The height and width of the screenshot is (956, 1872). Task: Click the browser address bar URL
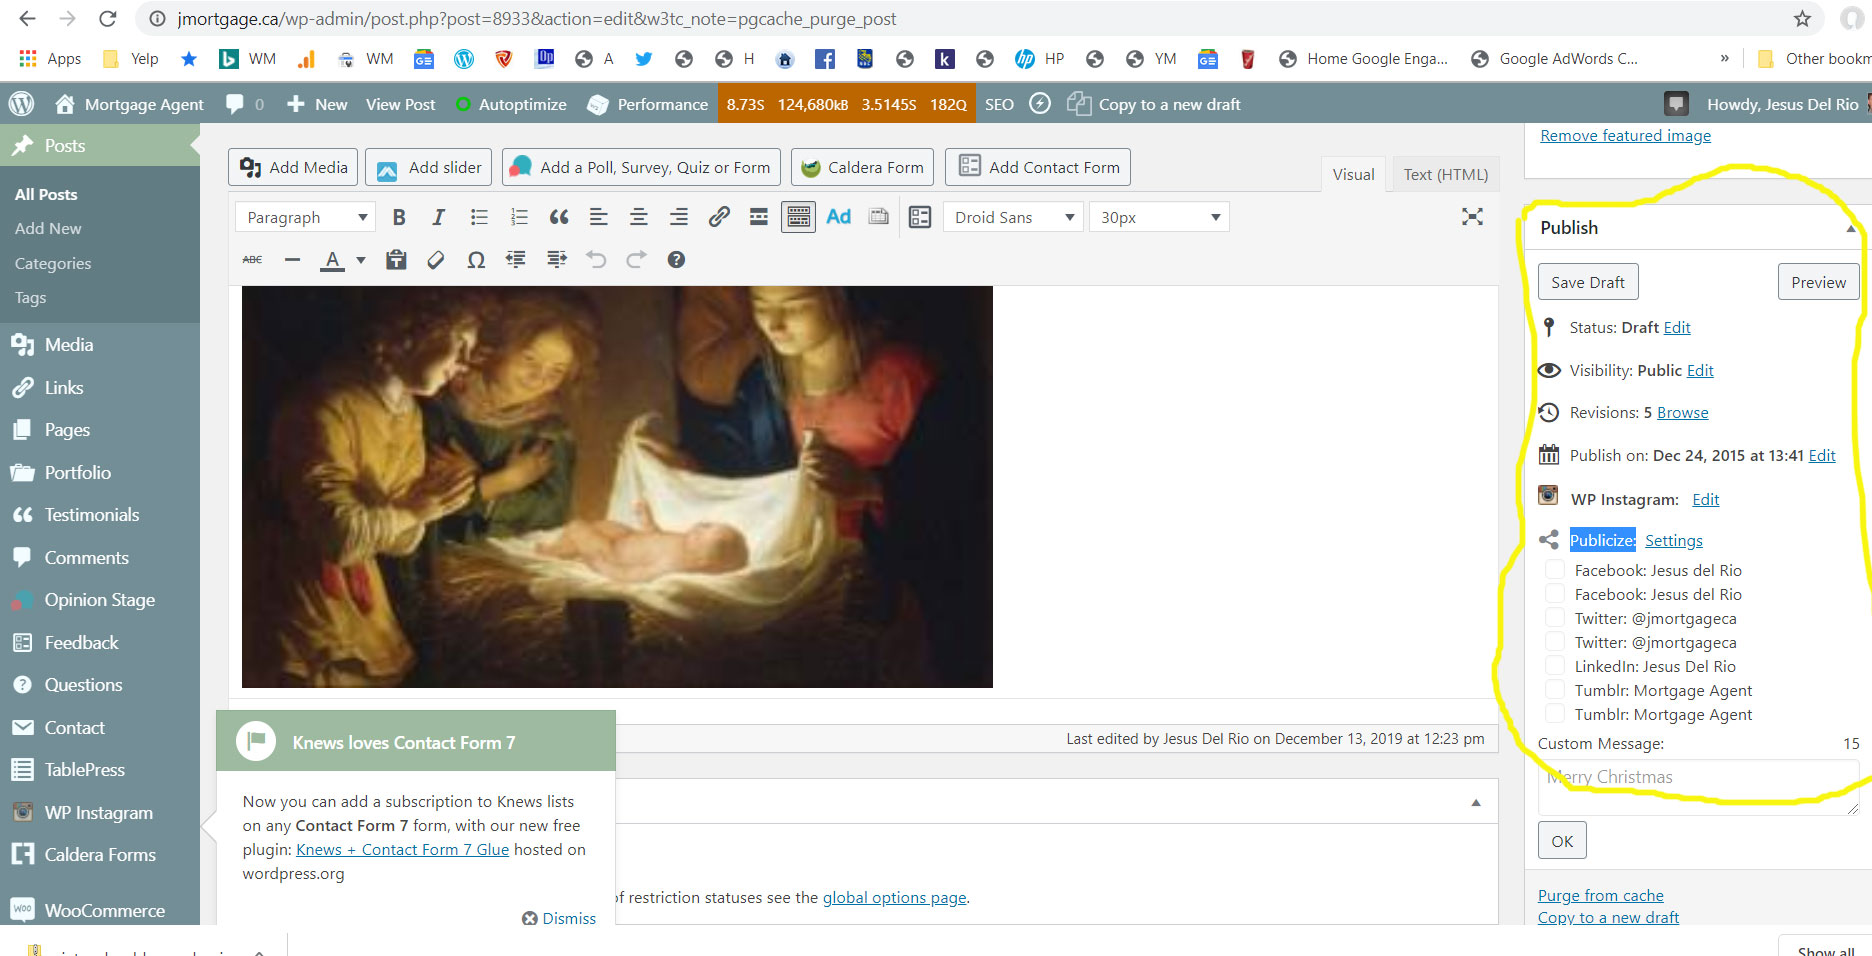click(537, 19)
